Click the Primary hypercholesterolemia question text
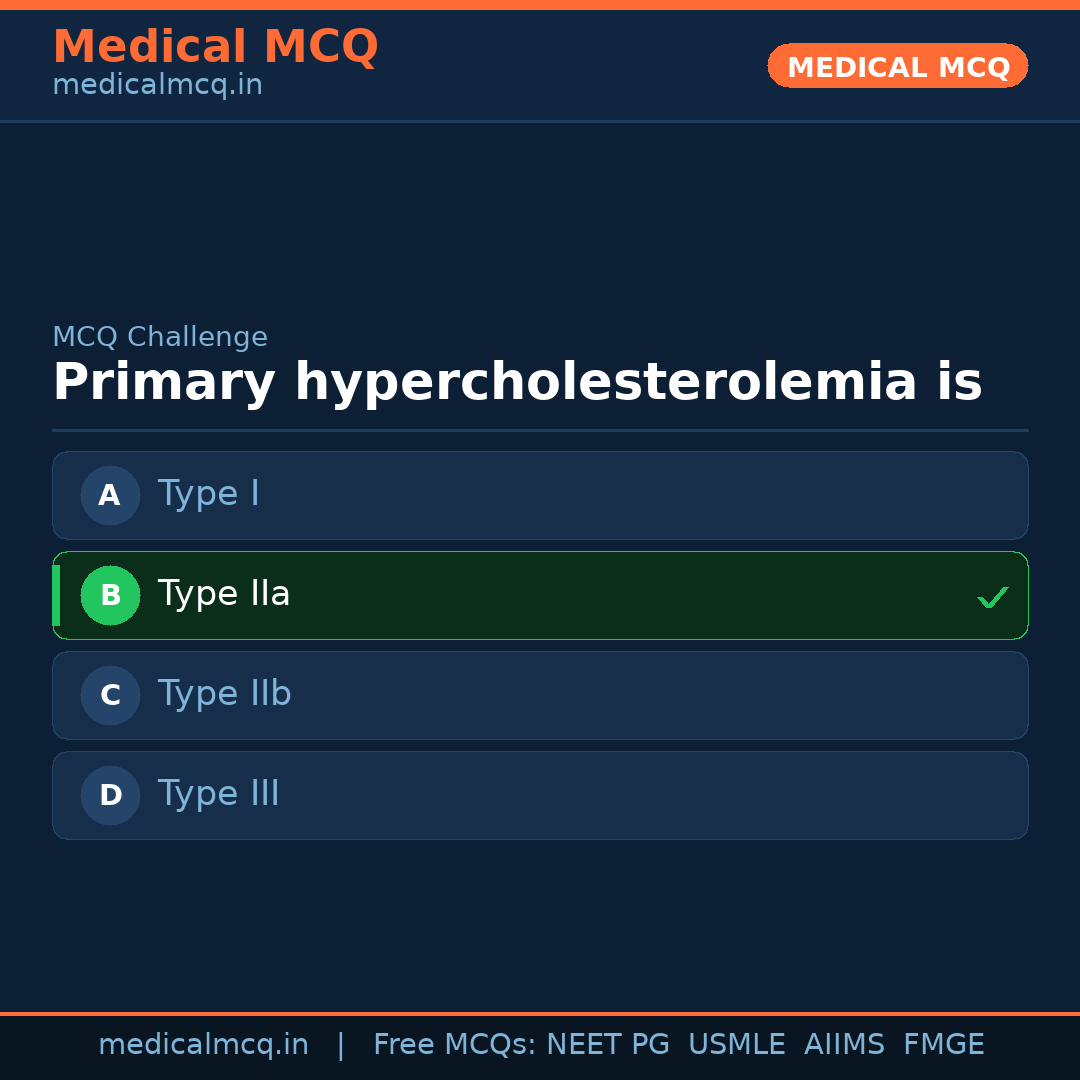Viewport: 1080px width, 1080px height. pos(517,383)
